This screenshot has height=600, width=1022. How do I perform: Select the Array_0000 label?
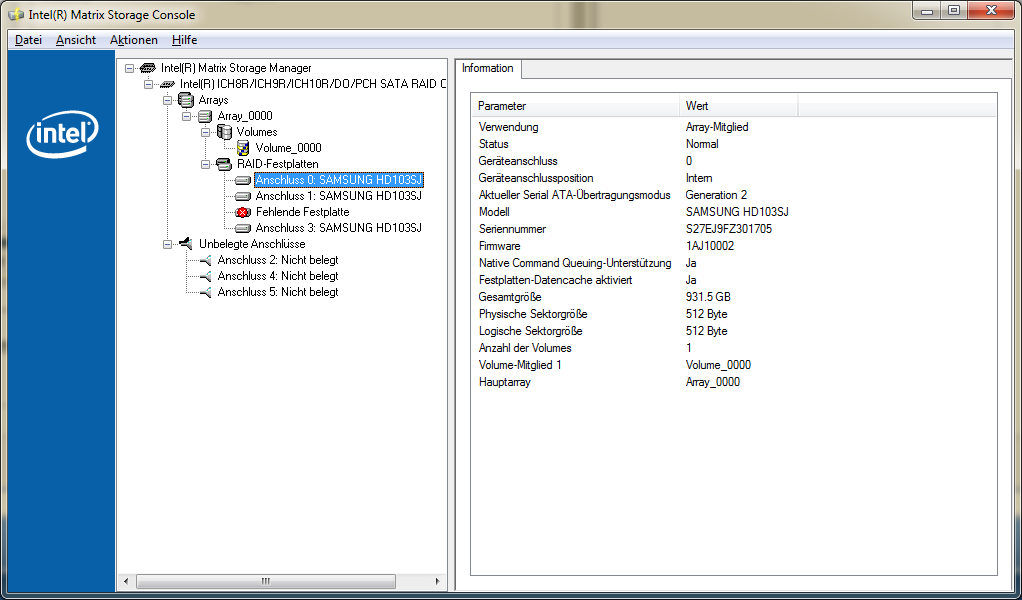[245, 116]
